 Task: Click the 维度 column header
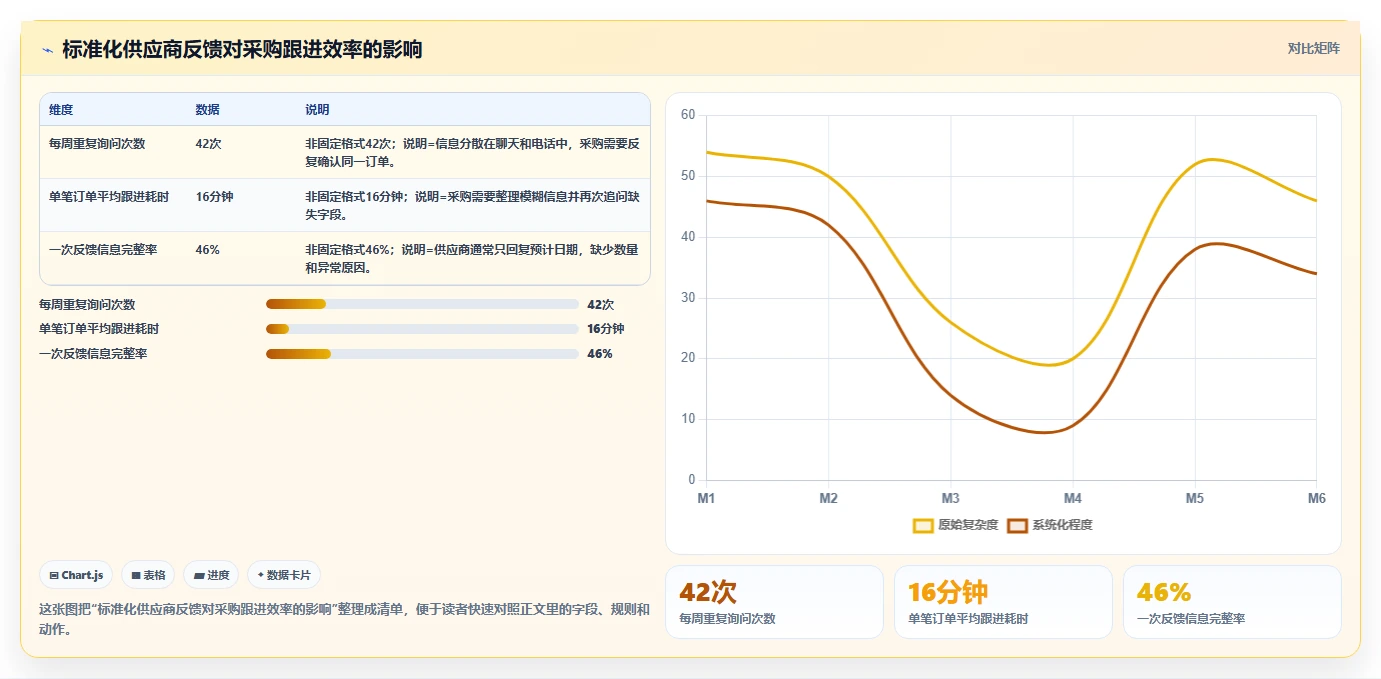[61, 110]
